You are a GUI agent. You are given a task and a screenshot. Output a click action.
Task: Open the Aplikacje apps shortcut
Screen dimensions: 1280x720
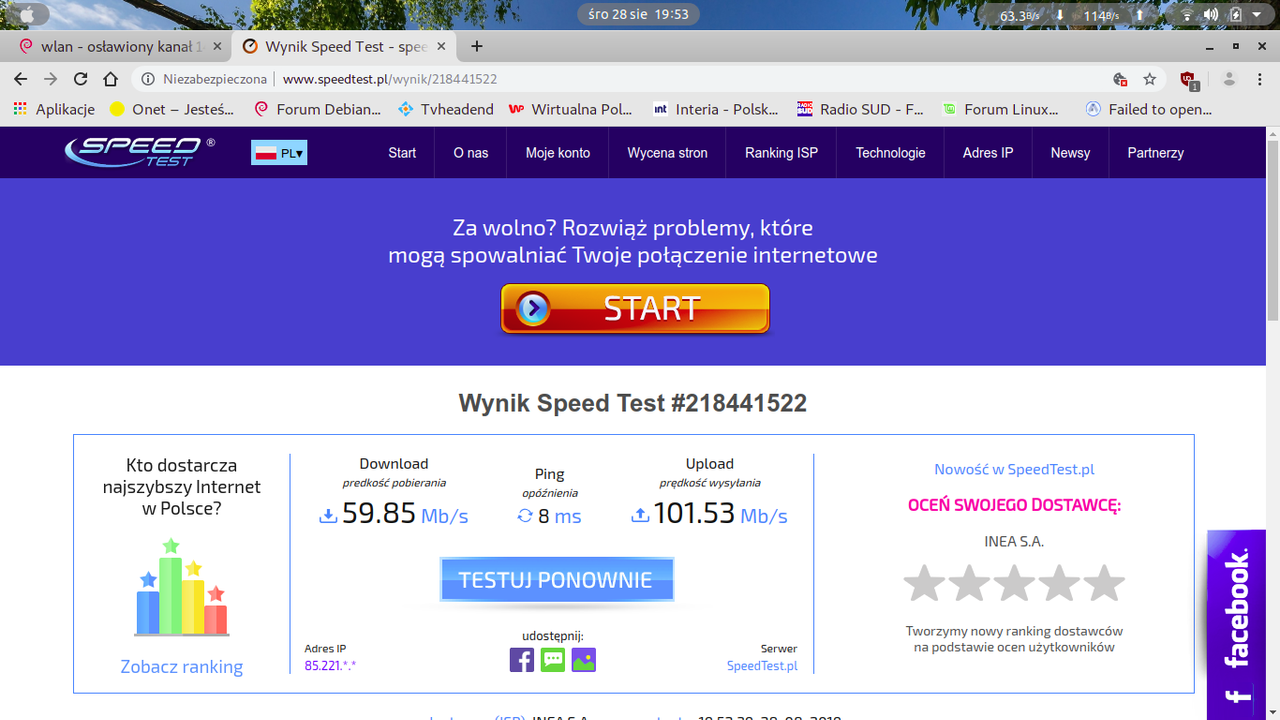pyautogui.click(x=55, y=109)
